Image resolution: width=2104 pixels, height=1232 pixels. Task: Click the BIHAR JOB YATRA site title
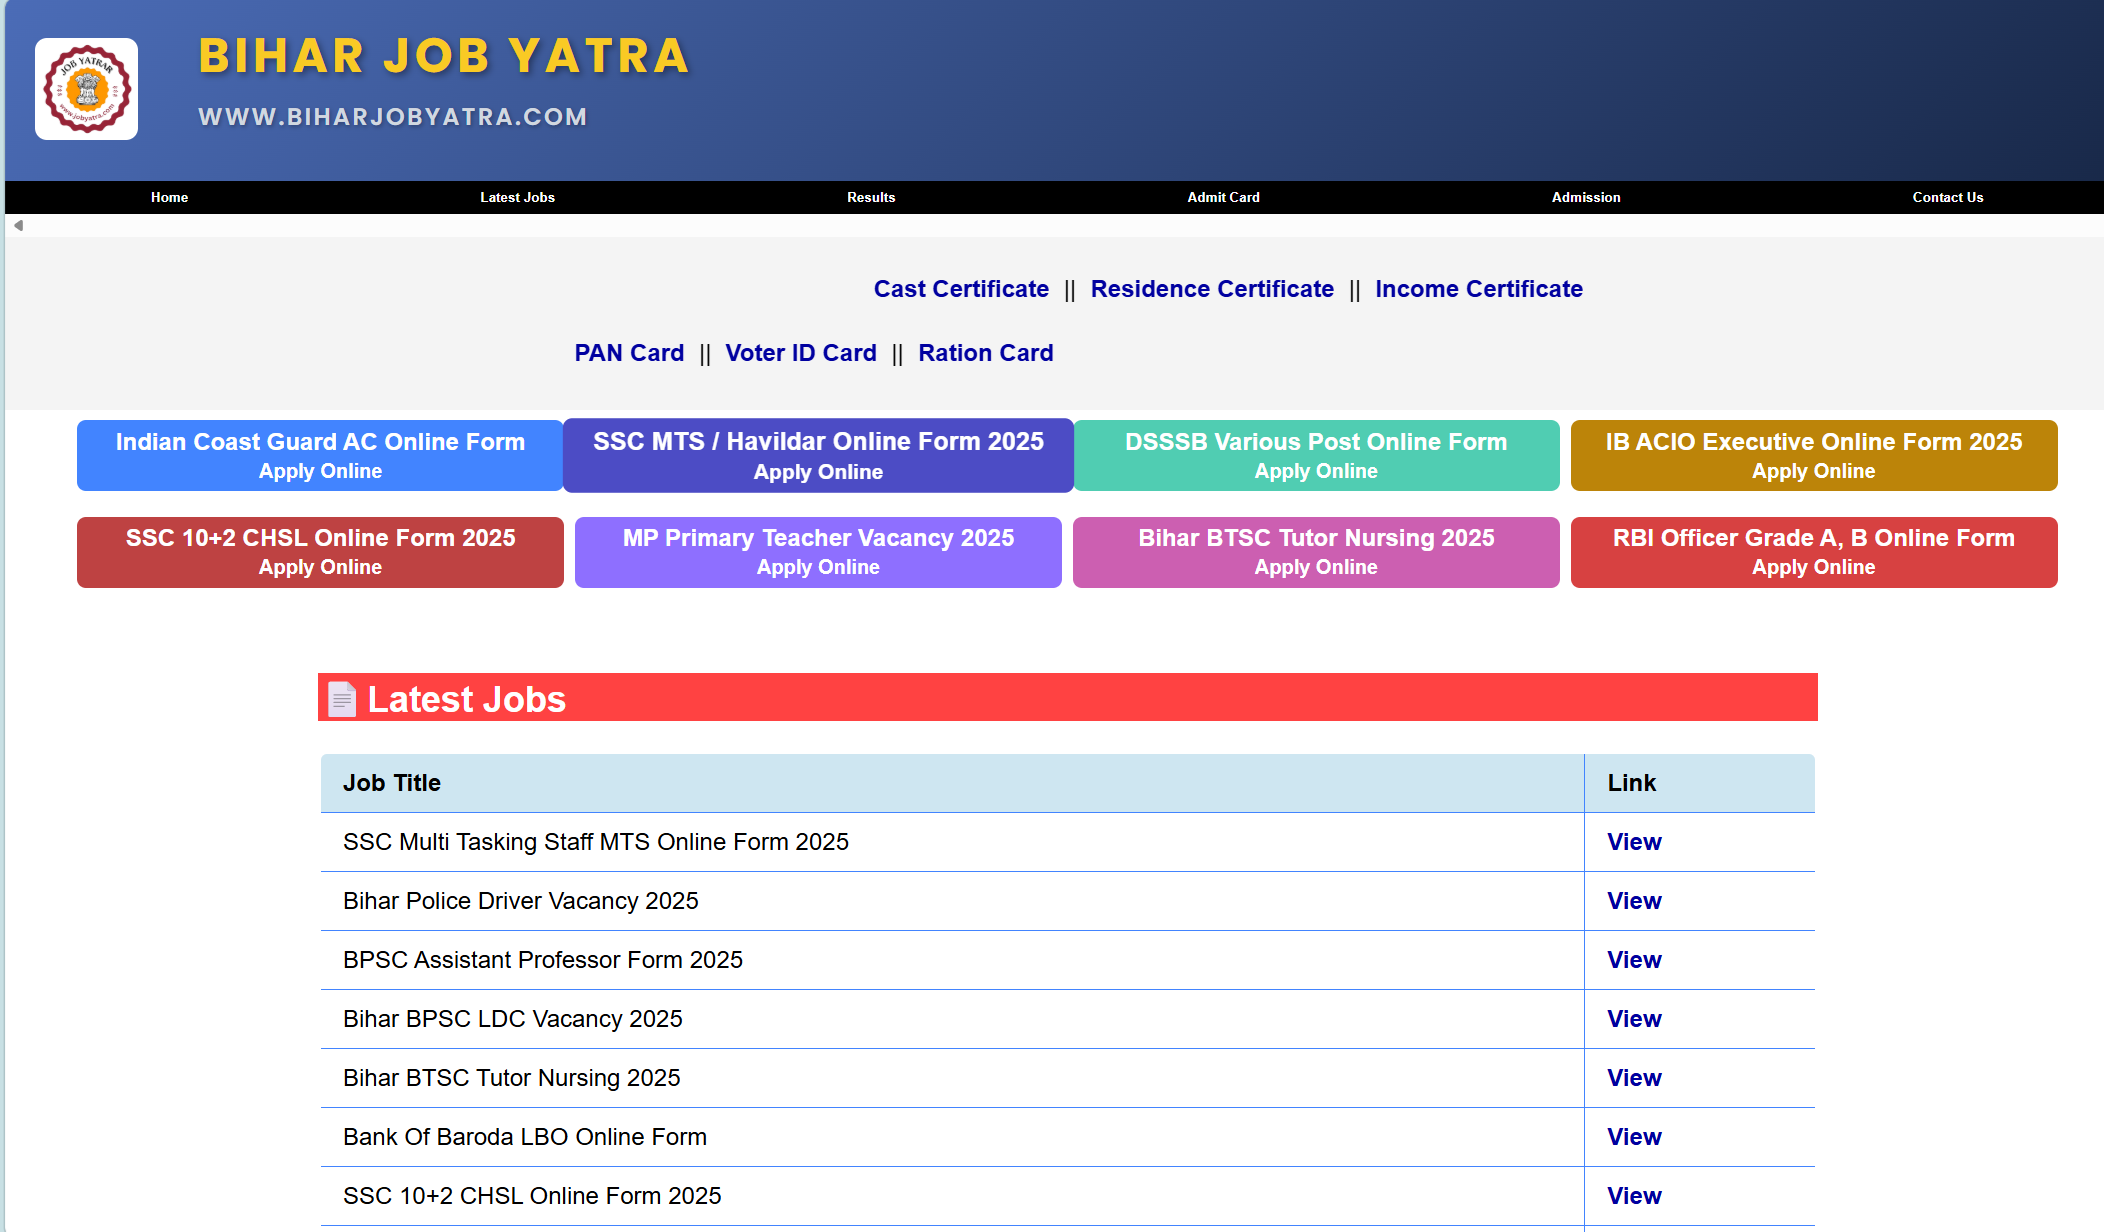pos(444,56)
